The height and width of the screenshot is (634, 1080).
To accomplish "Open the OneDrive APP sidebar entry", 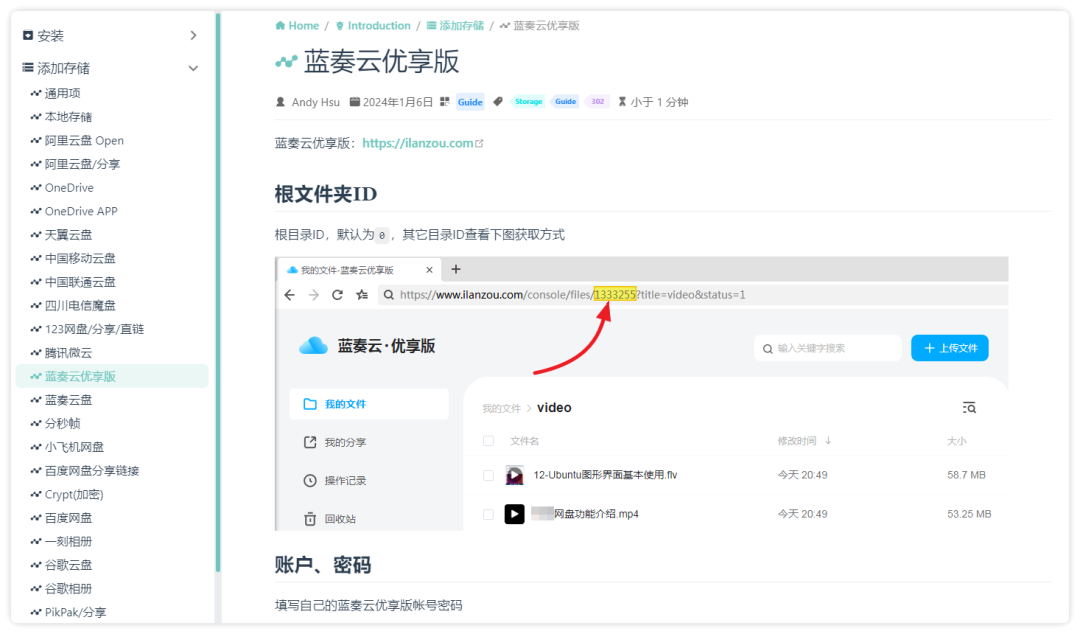I will coord(112,211).
